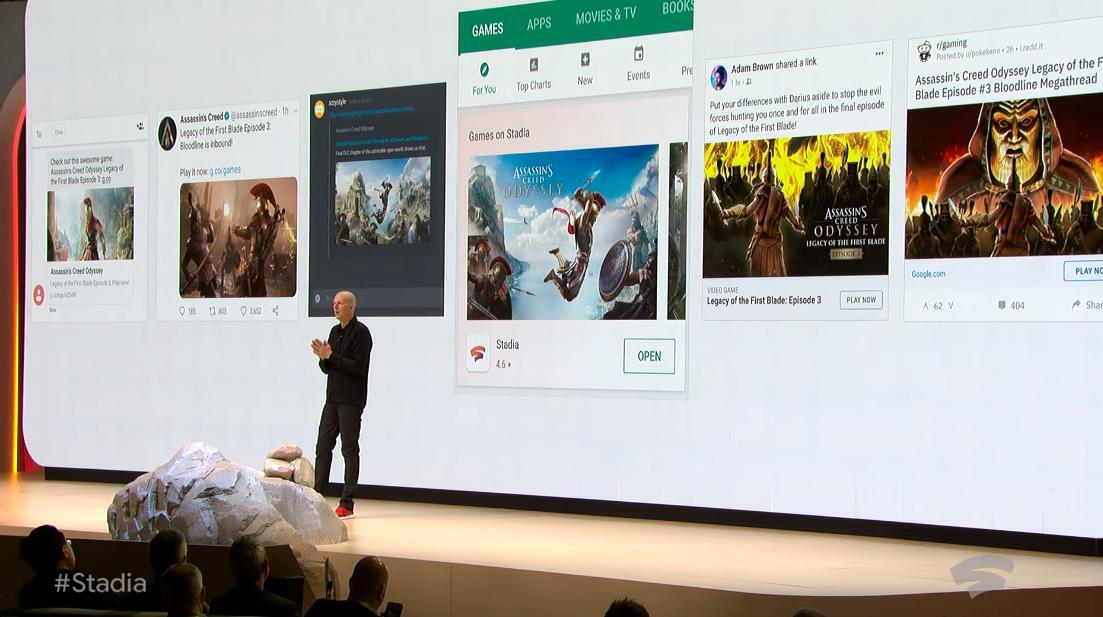Upvote the r/gaming Megathread post
Viewport: 1103px width, 617px height.
[x=925, y=306]
